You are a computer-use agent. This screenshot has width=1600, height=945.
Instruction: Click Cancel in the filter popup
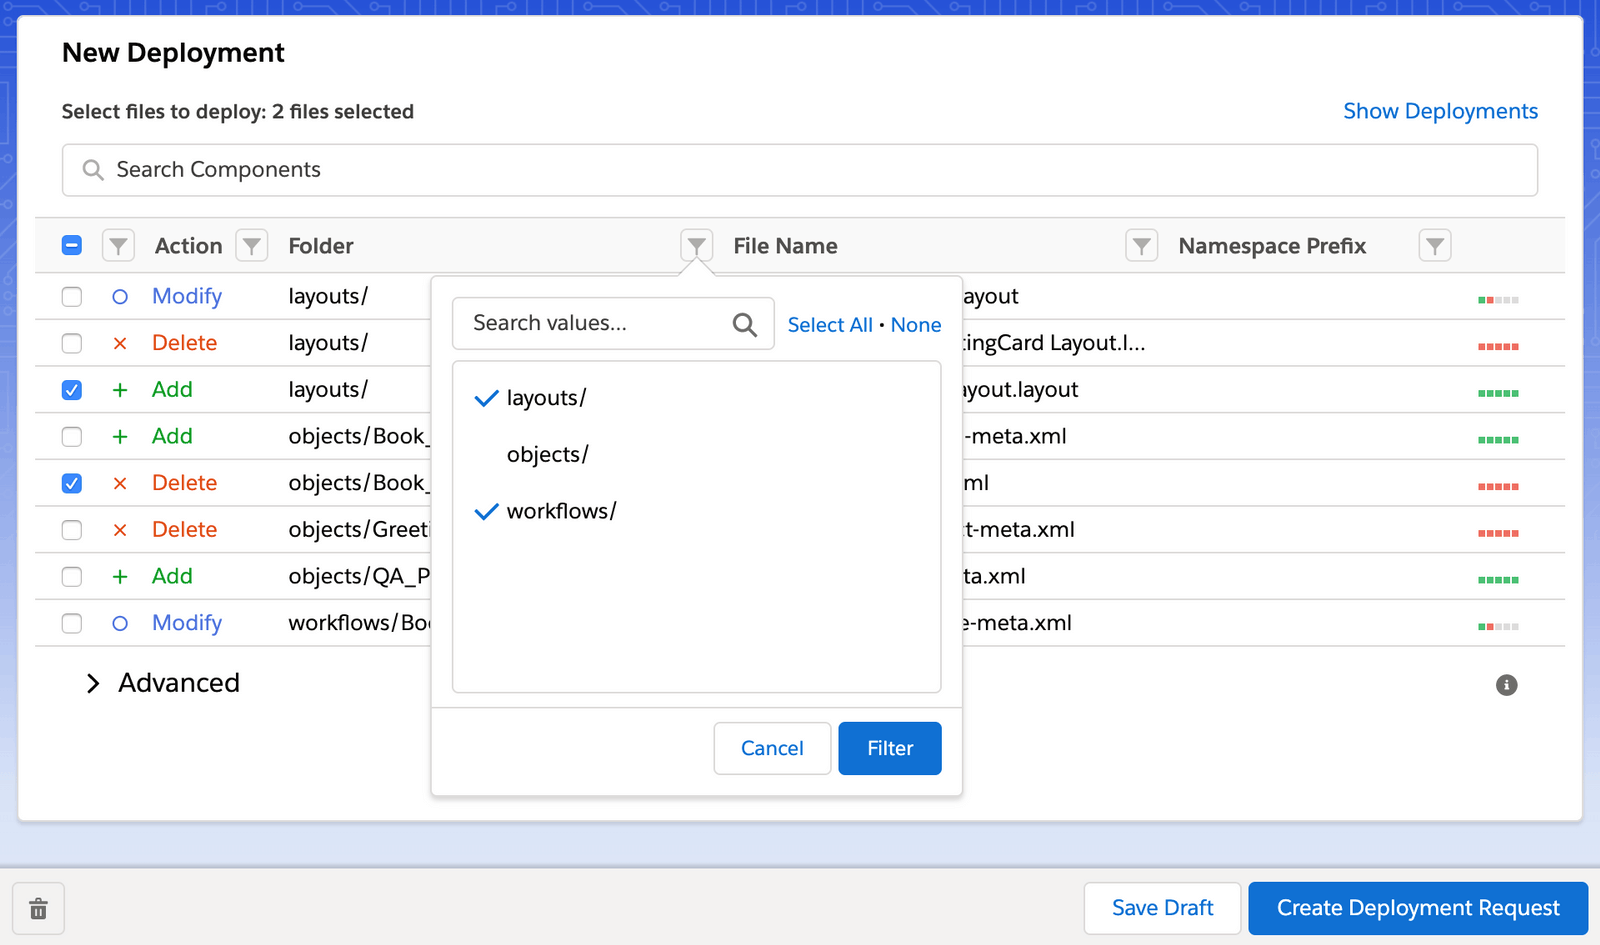(771, 748)
